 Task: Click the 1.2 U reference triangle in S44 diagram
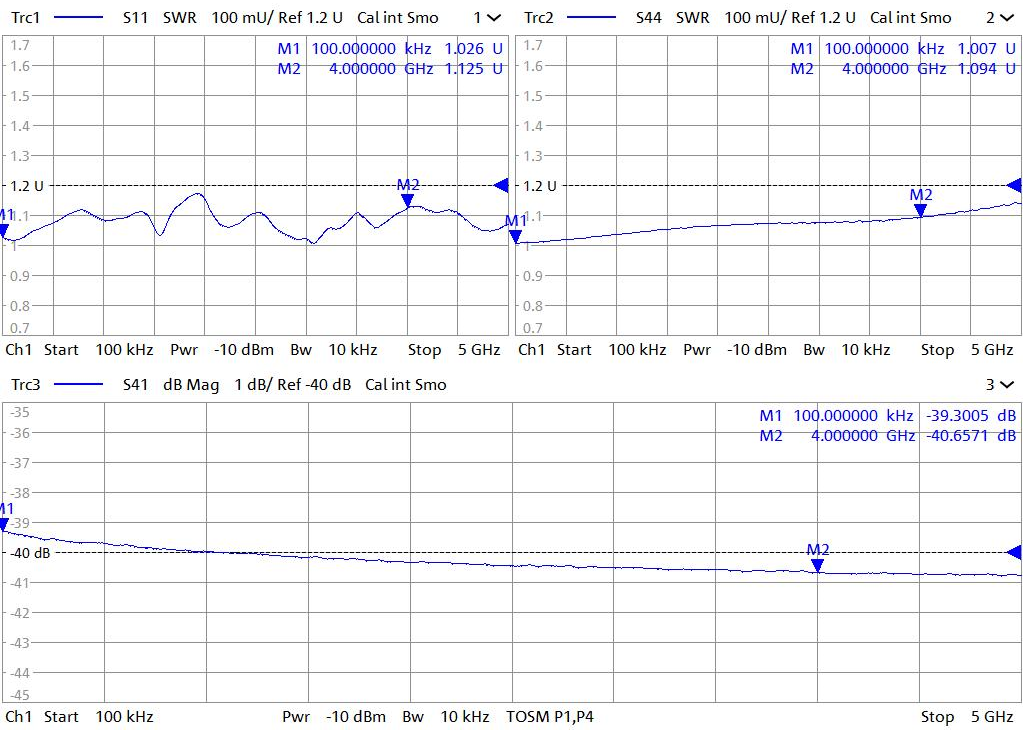[x=1014, y=185]
